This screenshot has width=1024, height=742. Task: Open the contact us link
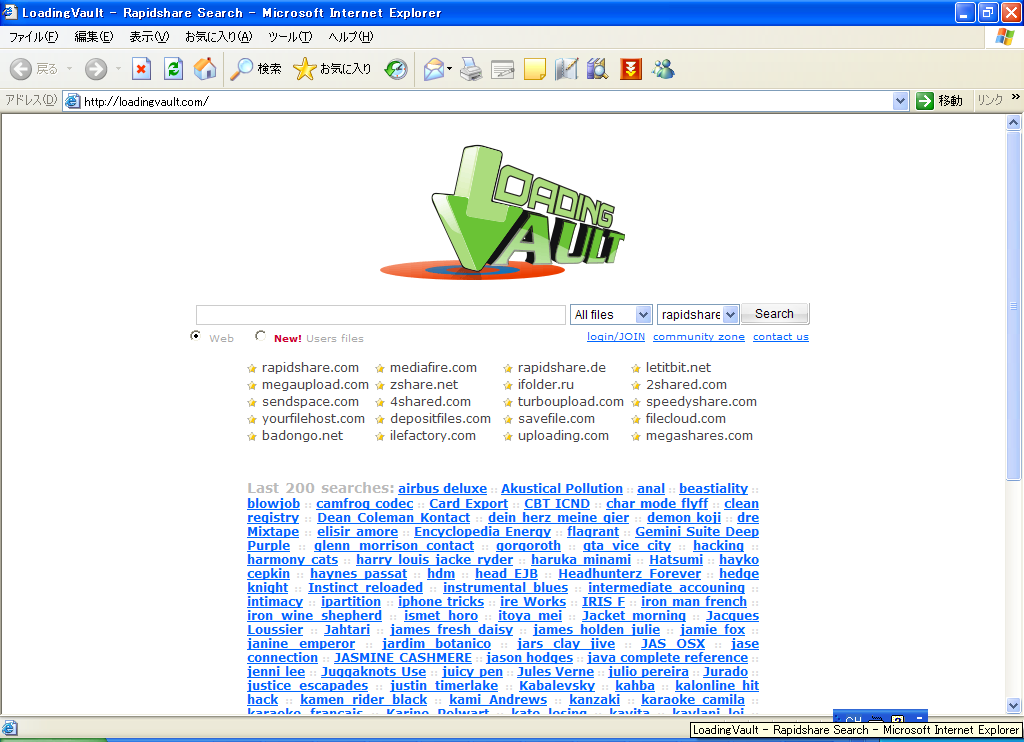pos(780,336)
